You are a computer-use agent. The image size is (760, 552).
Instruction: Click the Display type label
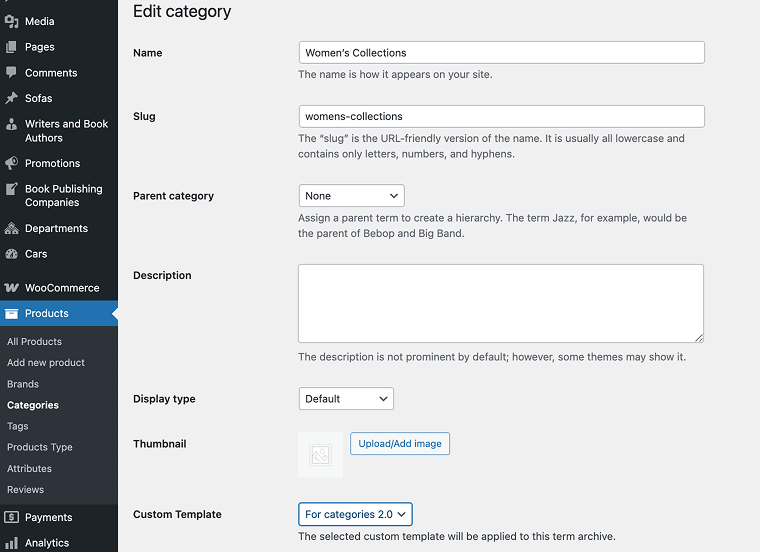pos(164,399)
